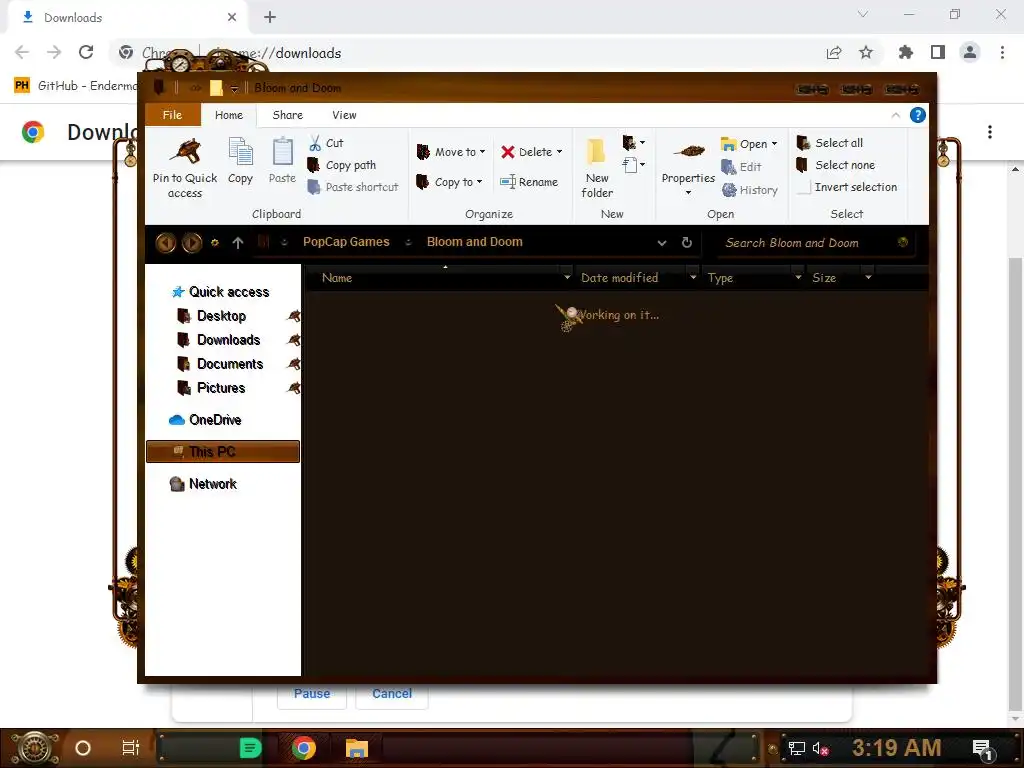
Task: Open Documents in navigation pane
Action: (x=220, y=364)
